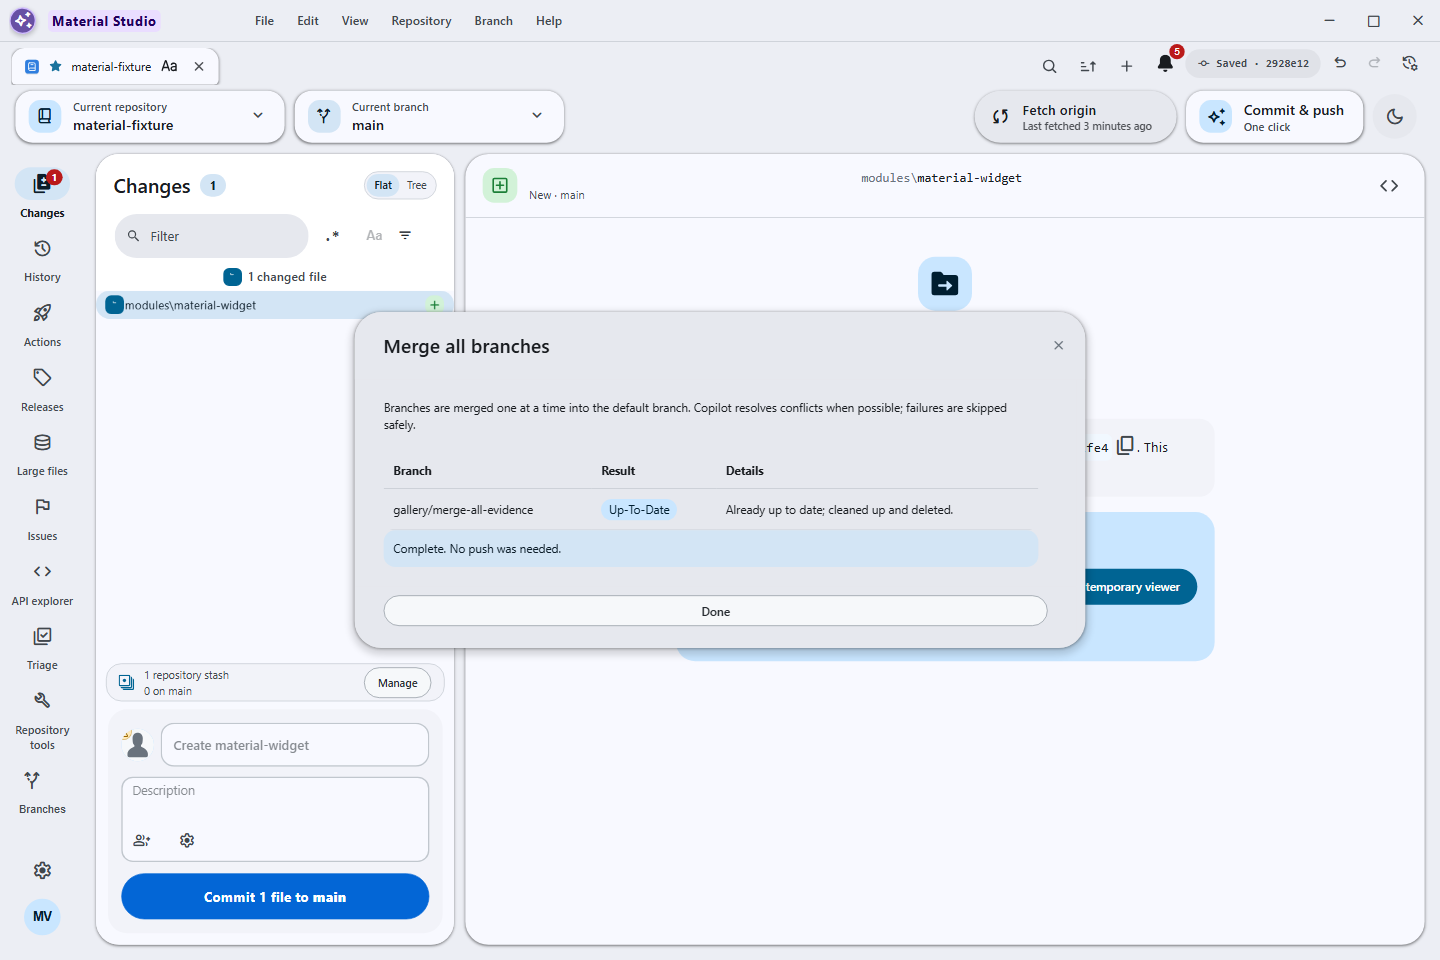
Task: Open the API explorer view
Action: [42, 584]
